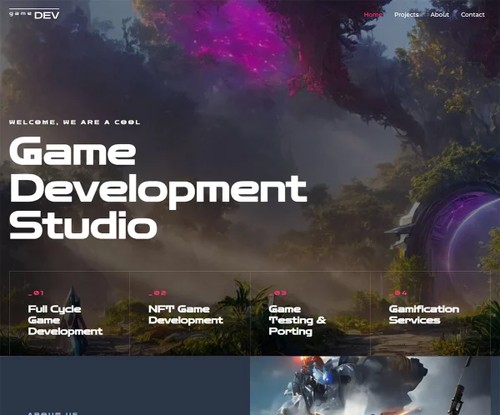Screen dimensions: 500x415
Task: Click the gameDEV logo
Action: (x=34, y=14)
